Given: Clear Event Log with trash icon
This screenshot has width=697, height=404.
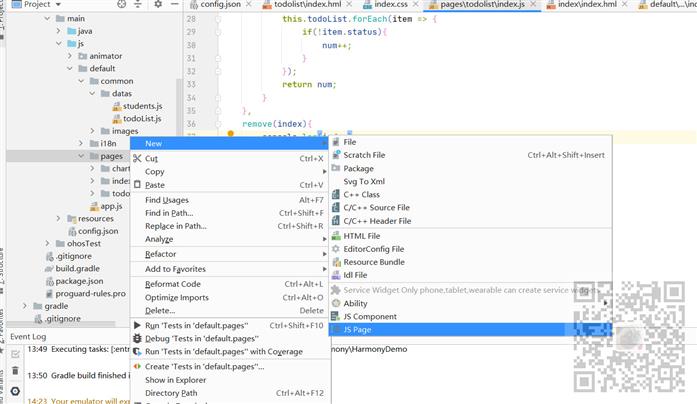Looking at the screenshot, I should (15, 370).
